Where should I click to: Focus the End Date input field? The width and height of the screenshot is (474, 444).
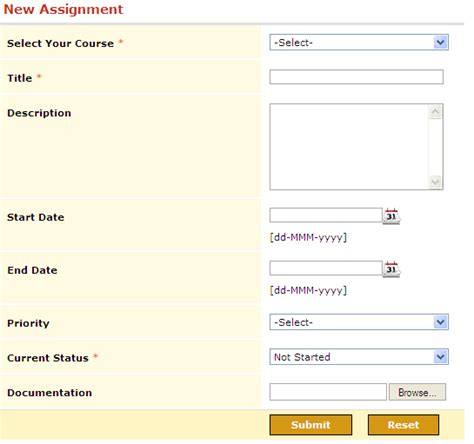tap(326, 268)
